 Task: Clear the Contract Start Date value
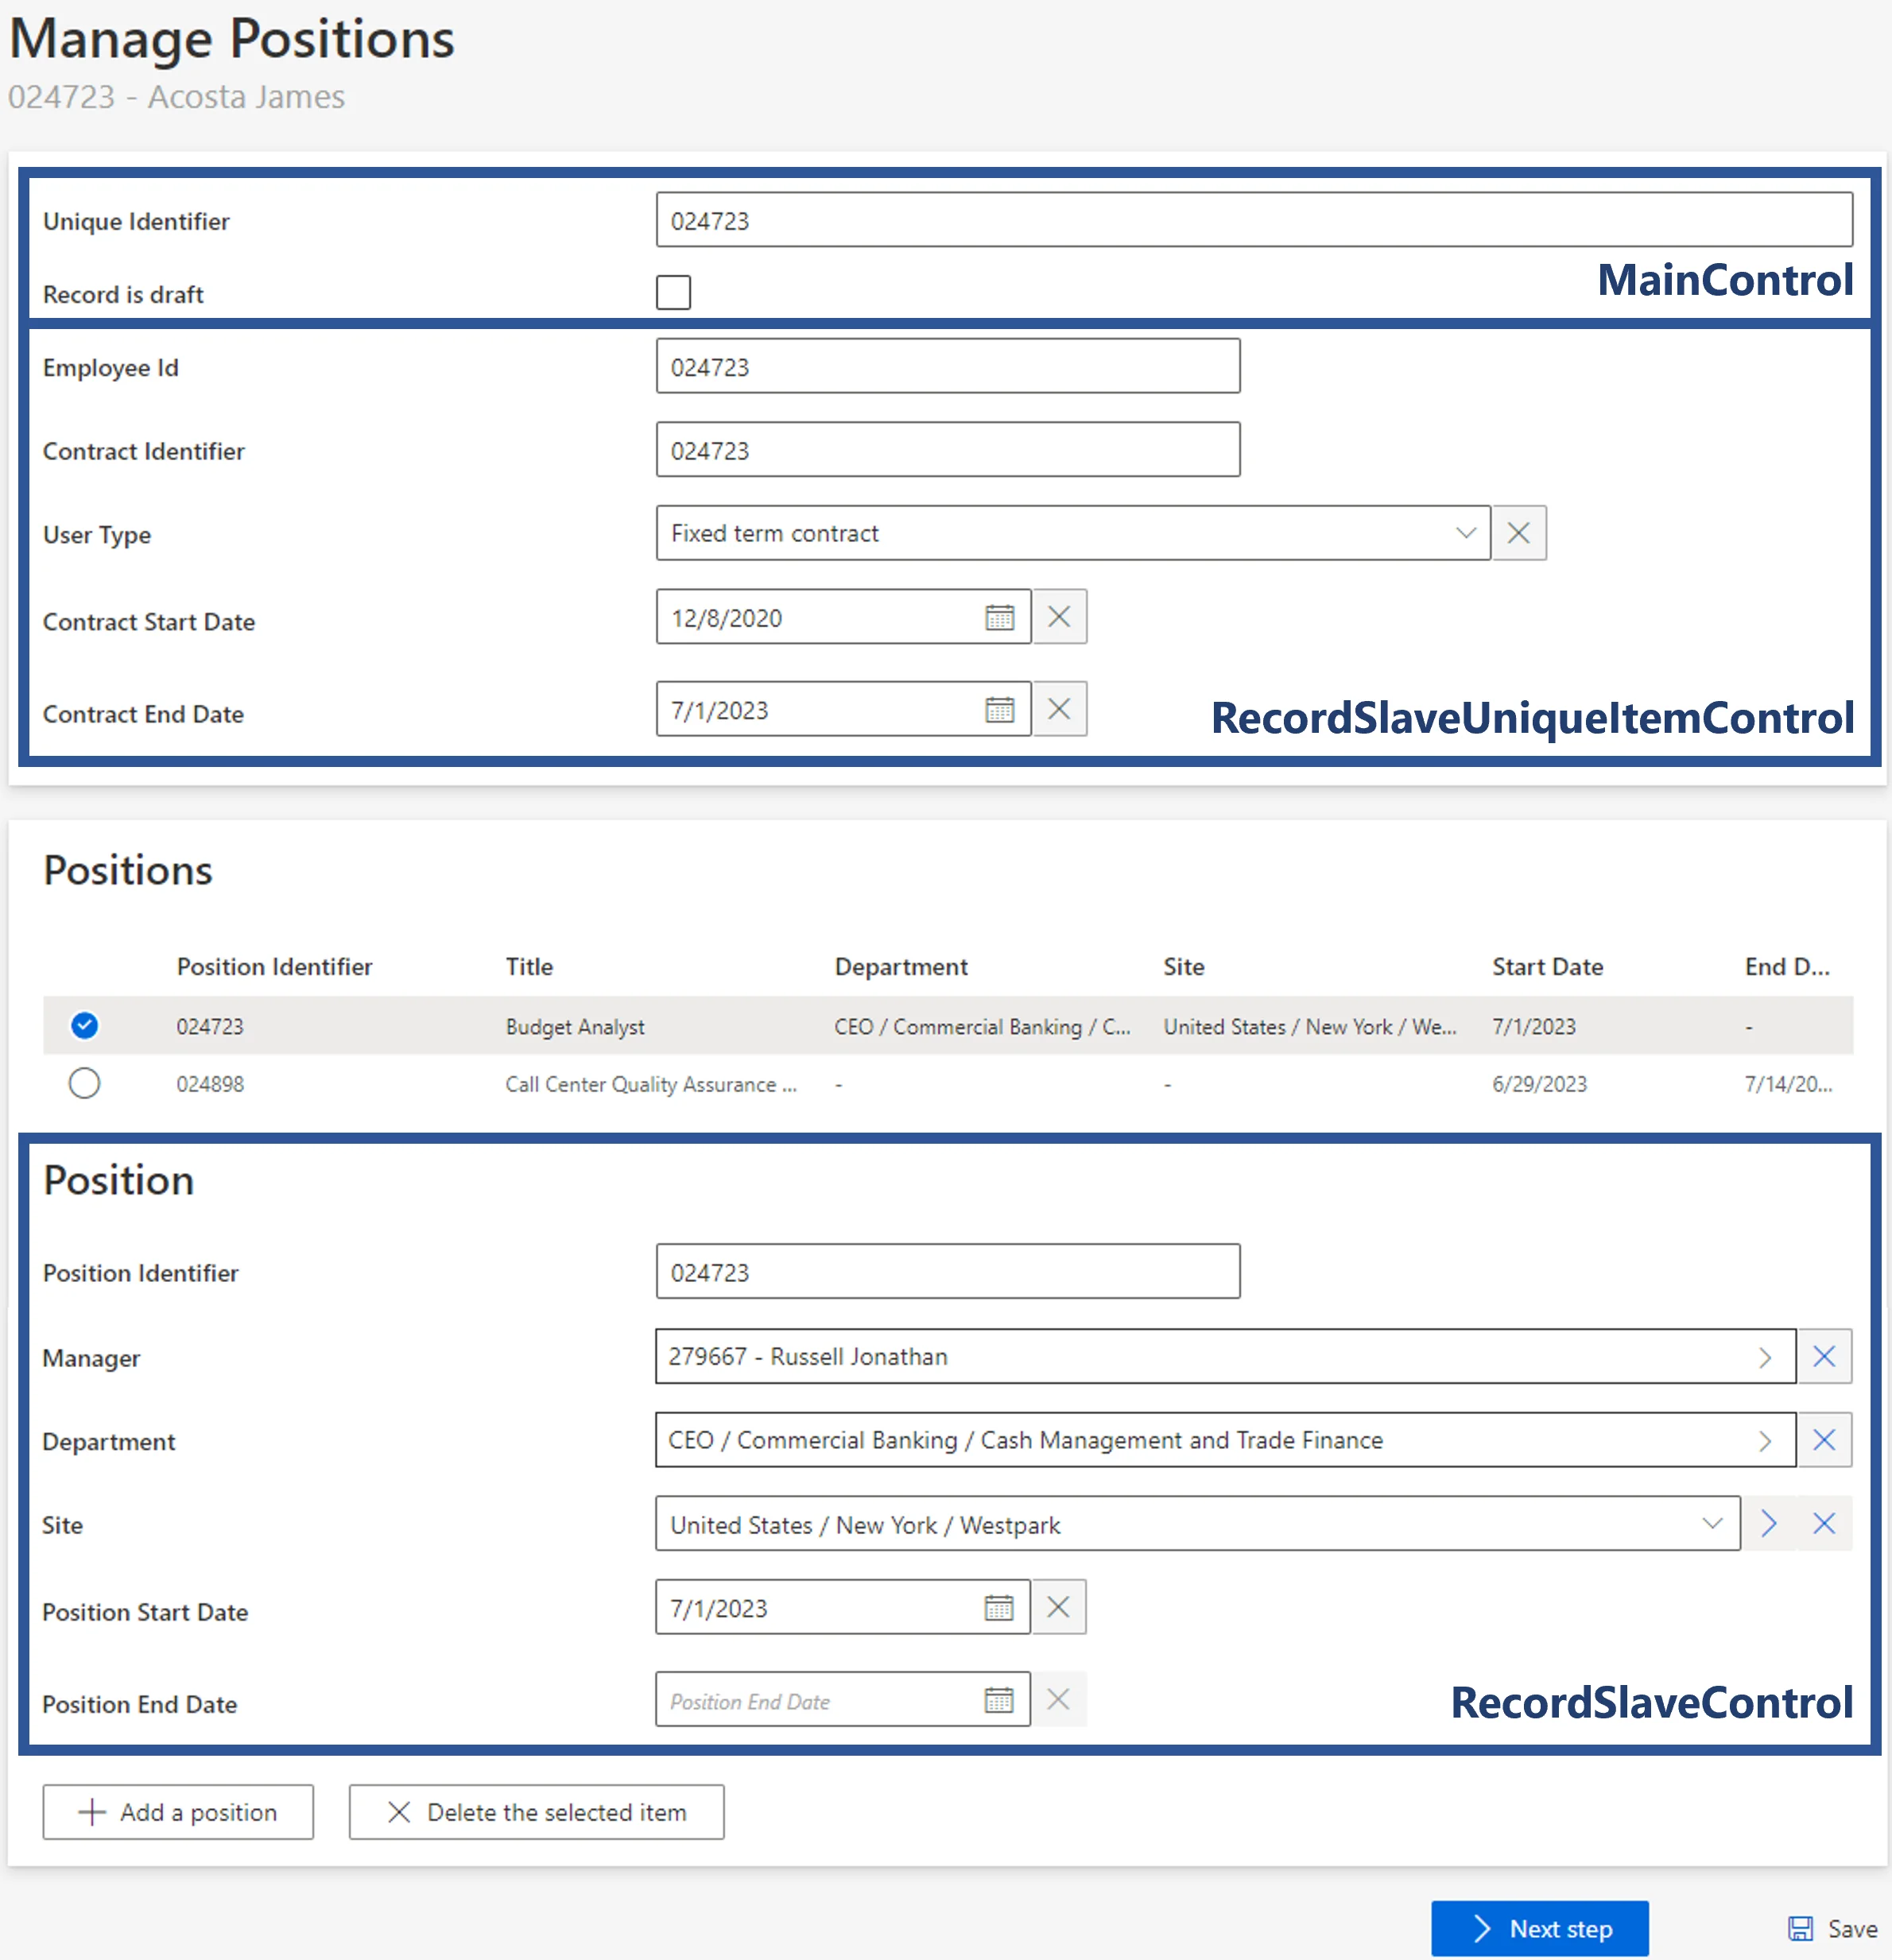tap(1059, 617)
